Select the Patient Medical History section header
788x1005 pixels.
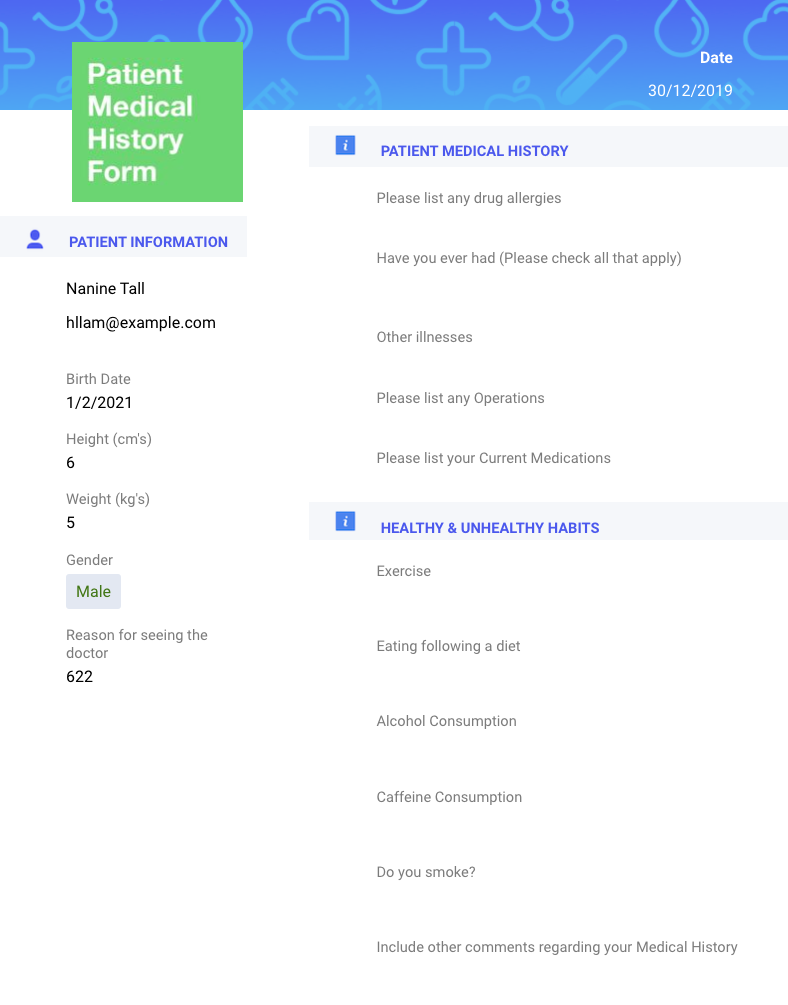tap(474, 151)
